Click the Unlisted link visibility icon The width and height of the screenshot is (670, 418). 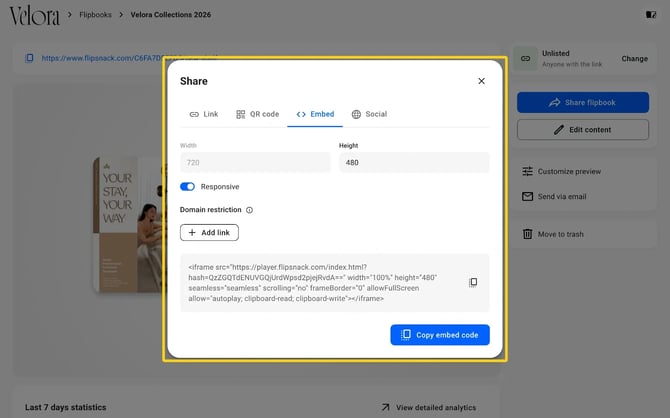525,59
